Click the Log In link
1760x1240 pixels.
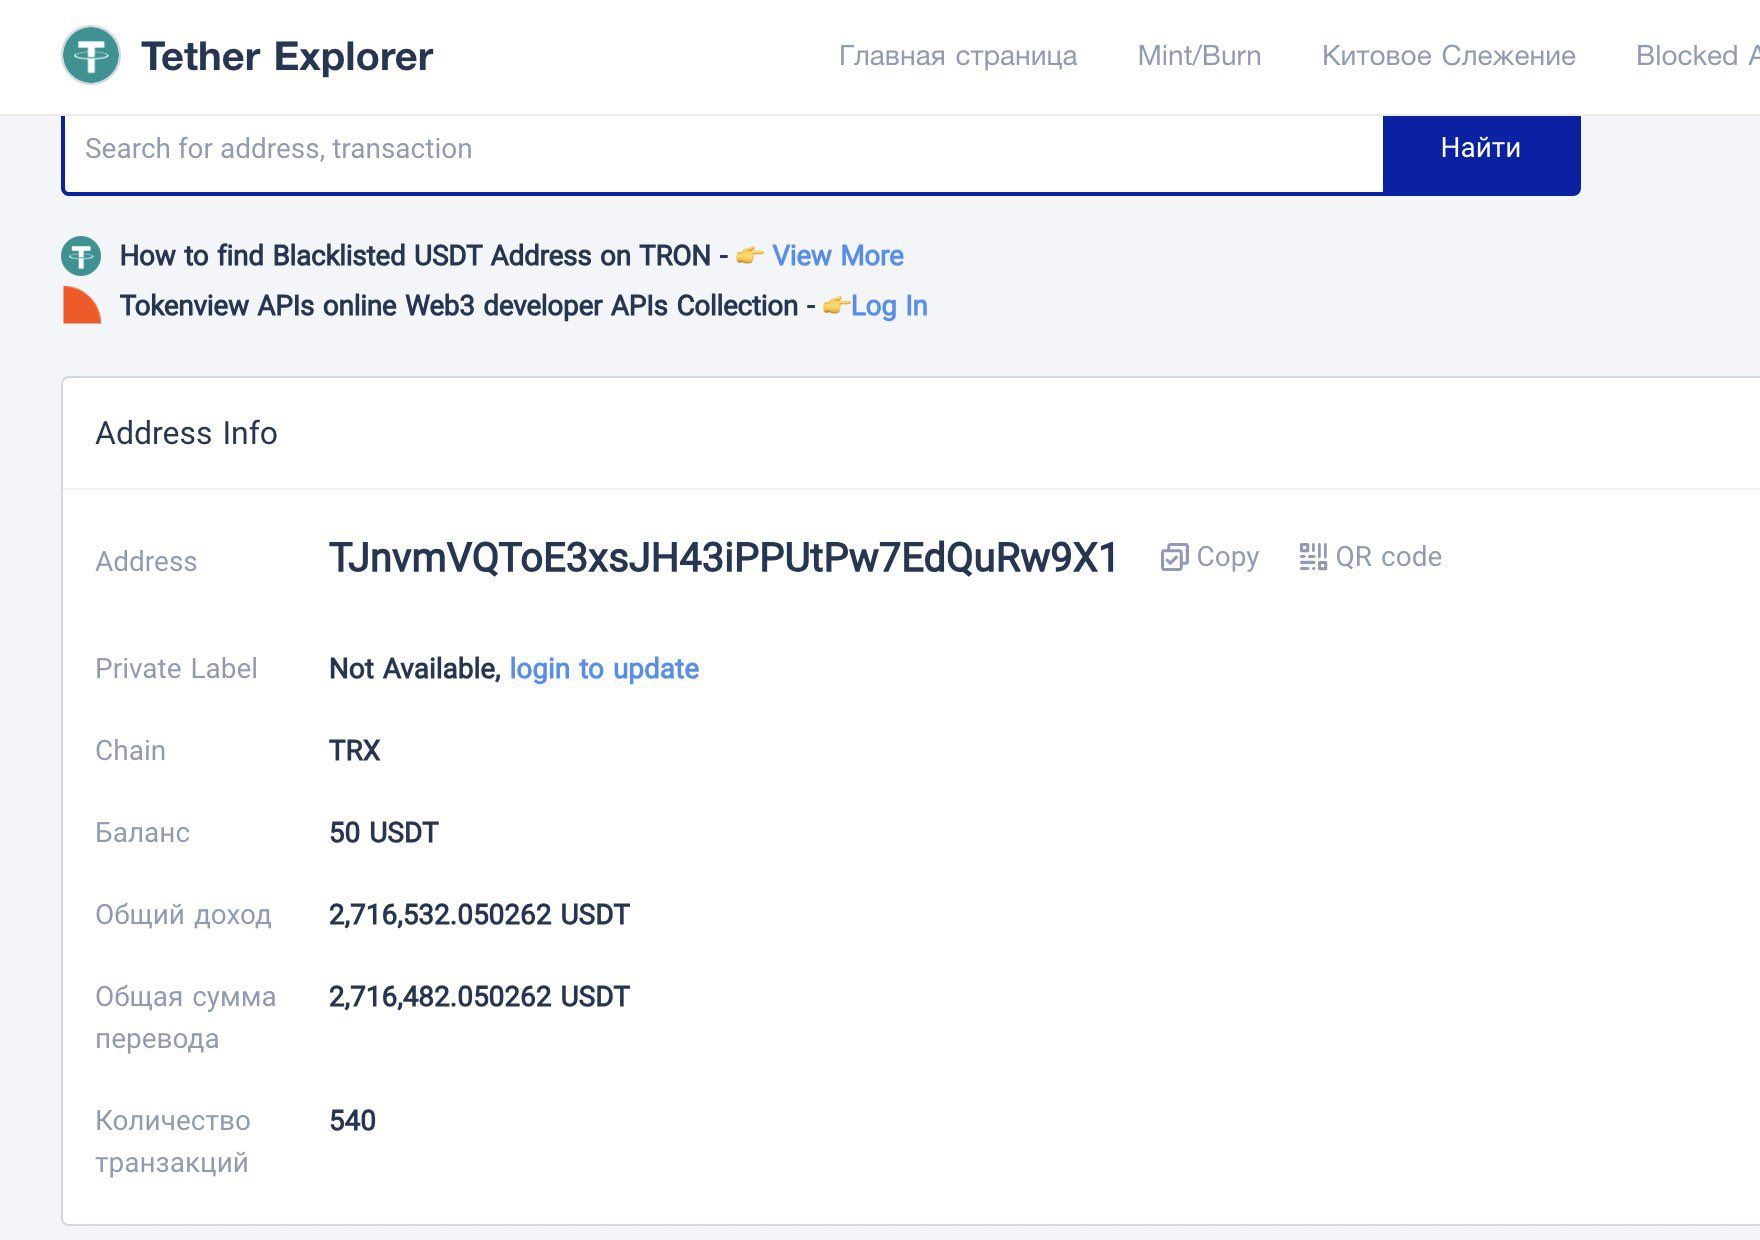pyautogui.click(x=889, y=306)
